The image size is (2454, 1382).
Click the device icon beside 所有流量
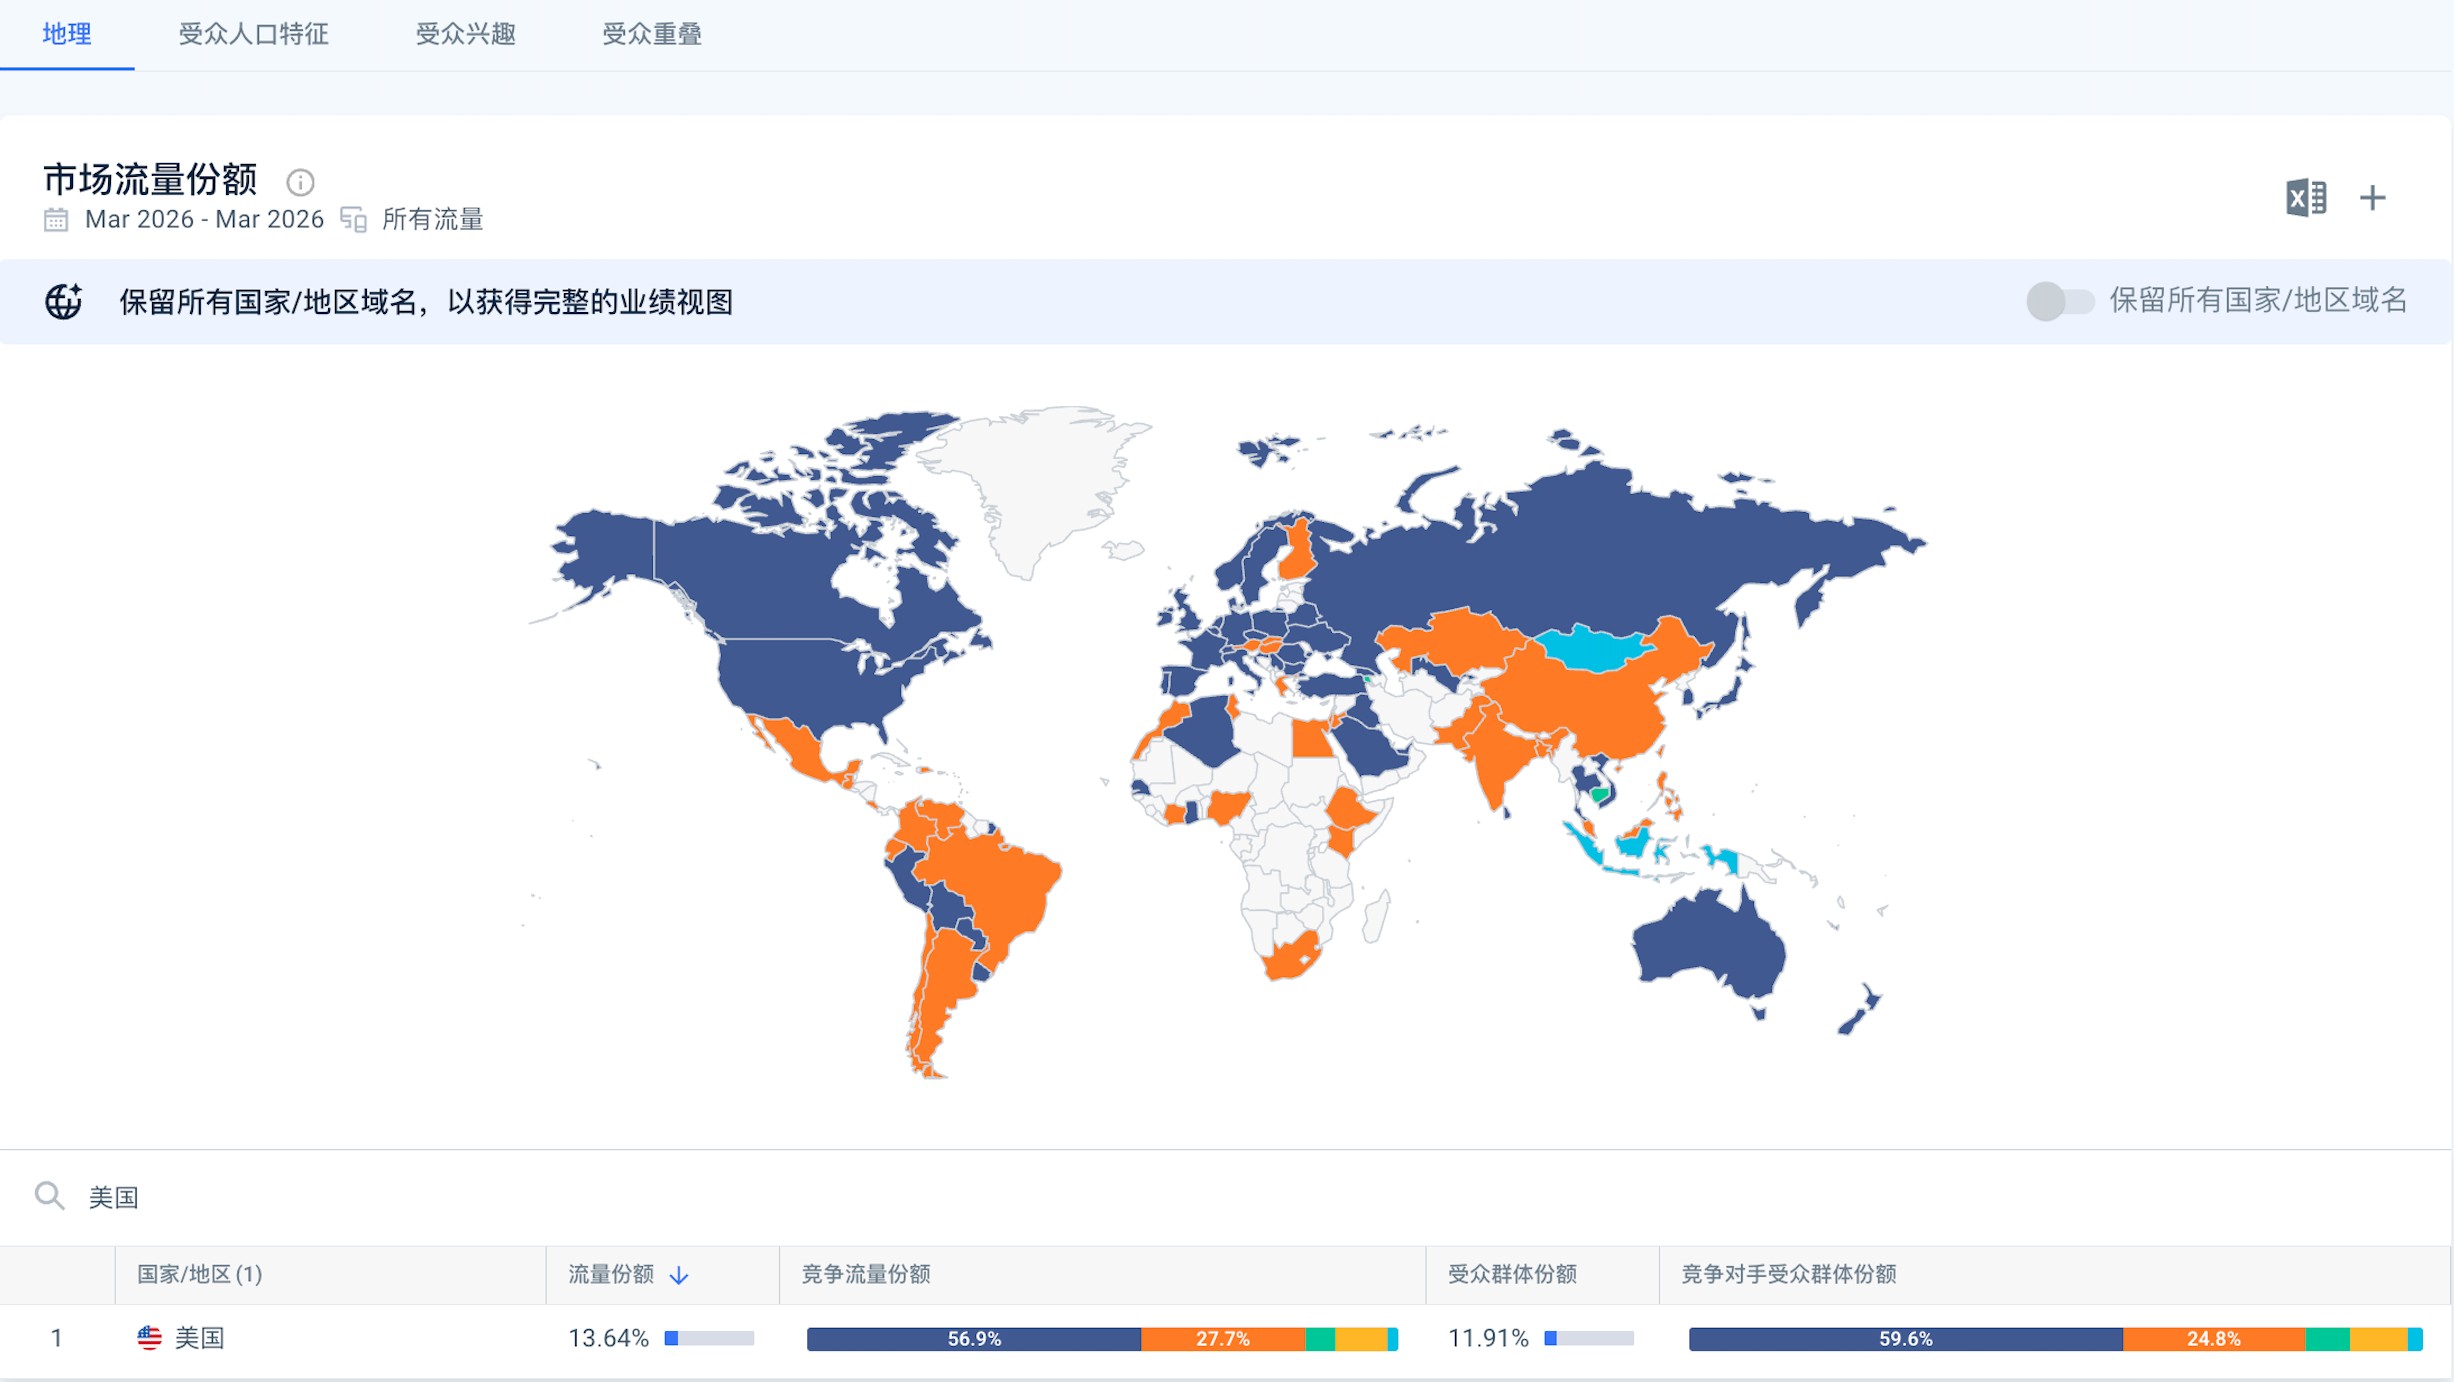[x=353, y=220]
